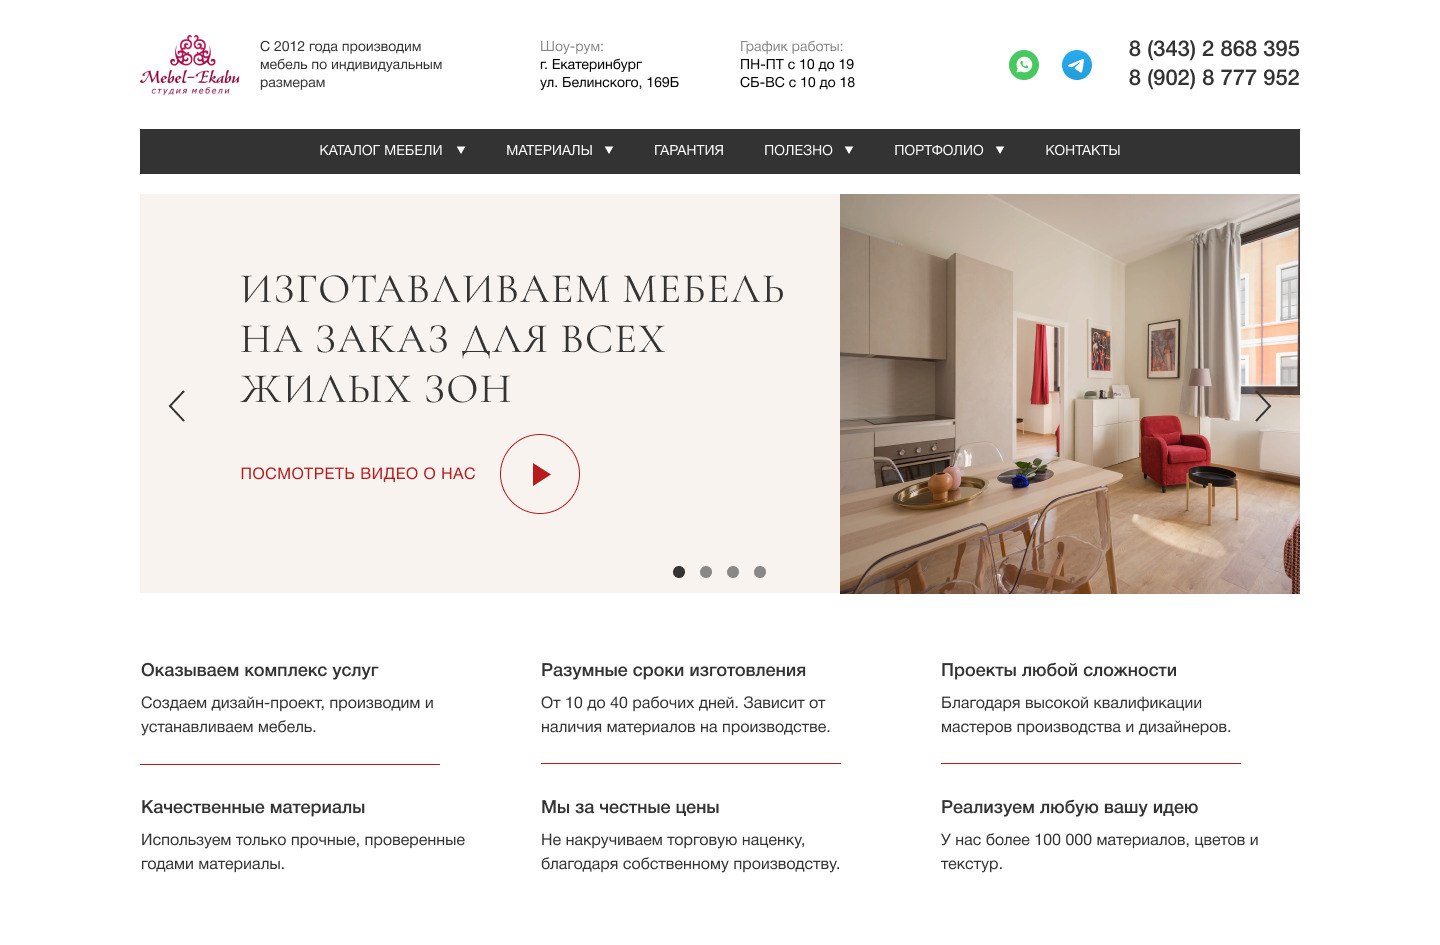
Task: Call the number 8 (343) 2 868 395
Action: point(1214,49)
